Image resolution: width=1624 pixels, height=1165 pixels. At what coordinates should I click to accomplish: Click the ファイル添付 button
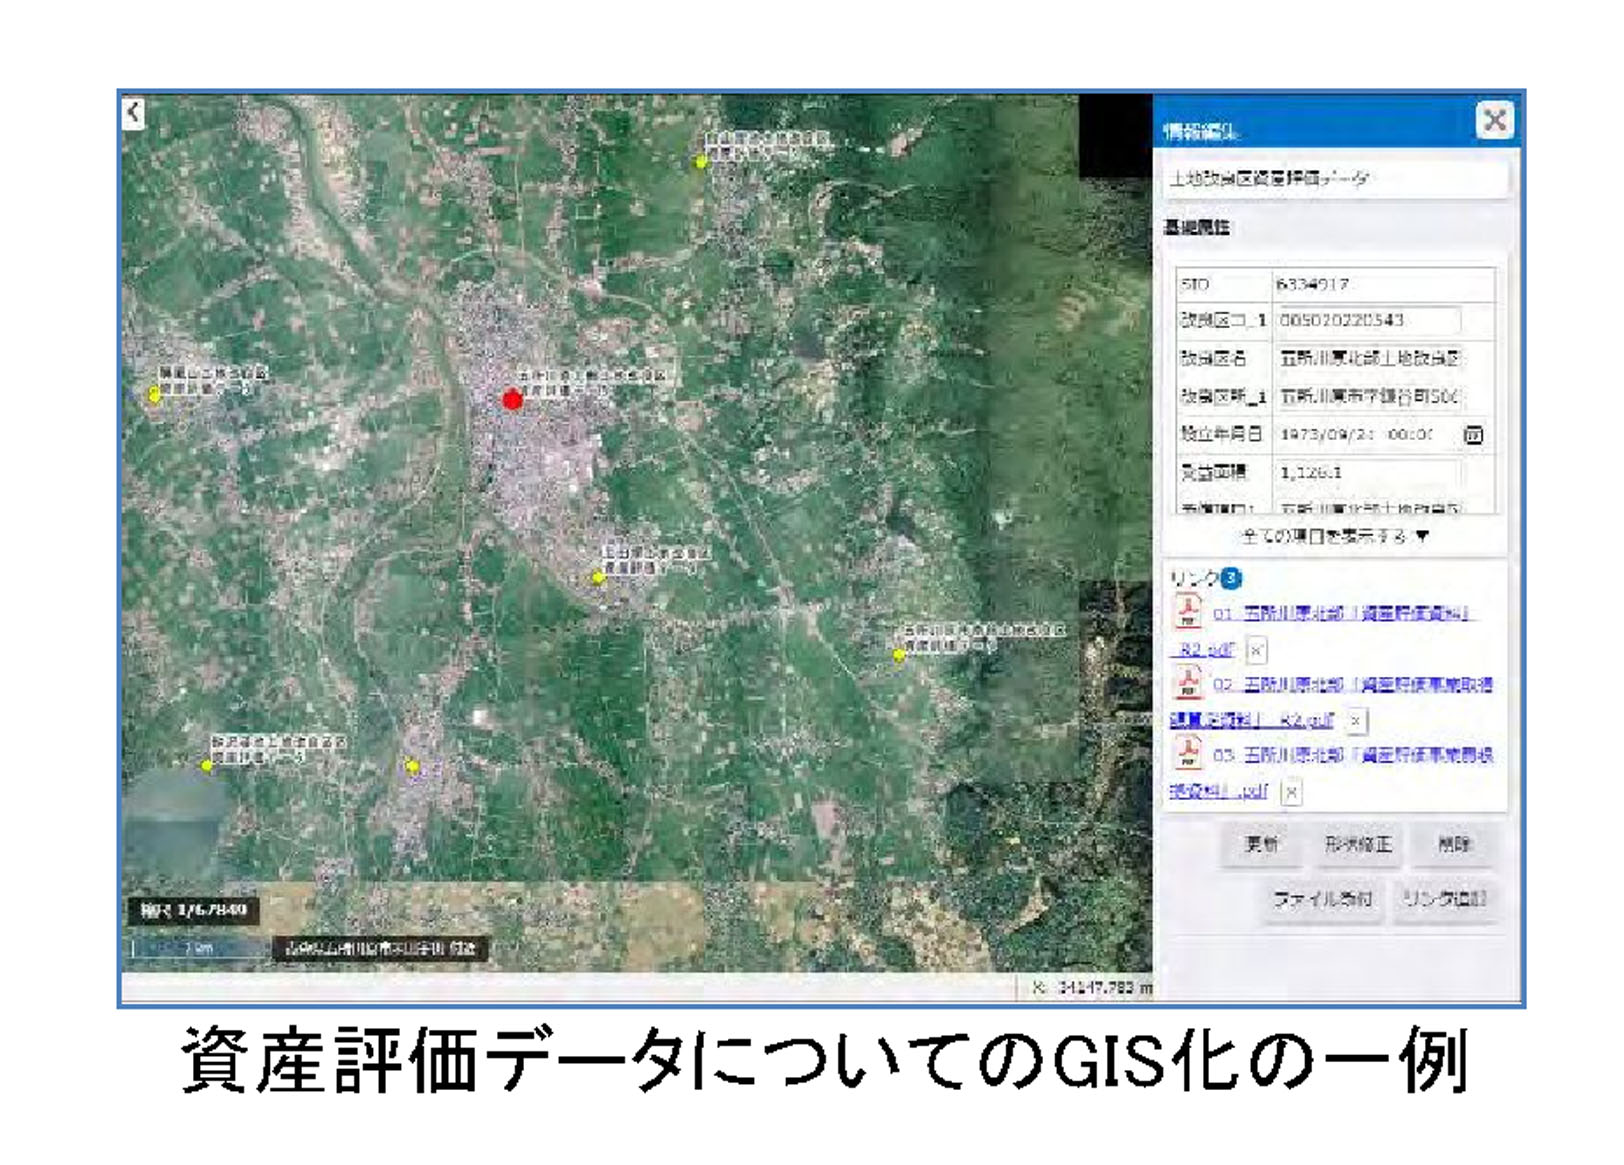1322,899
